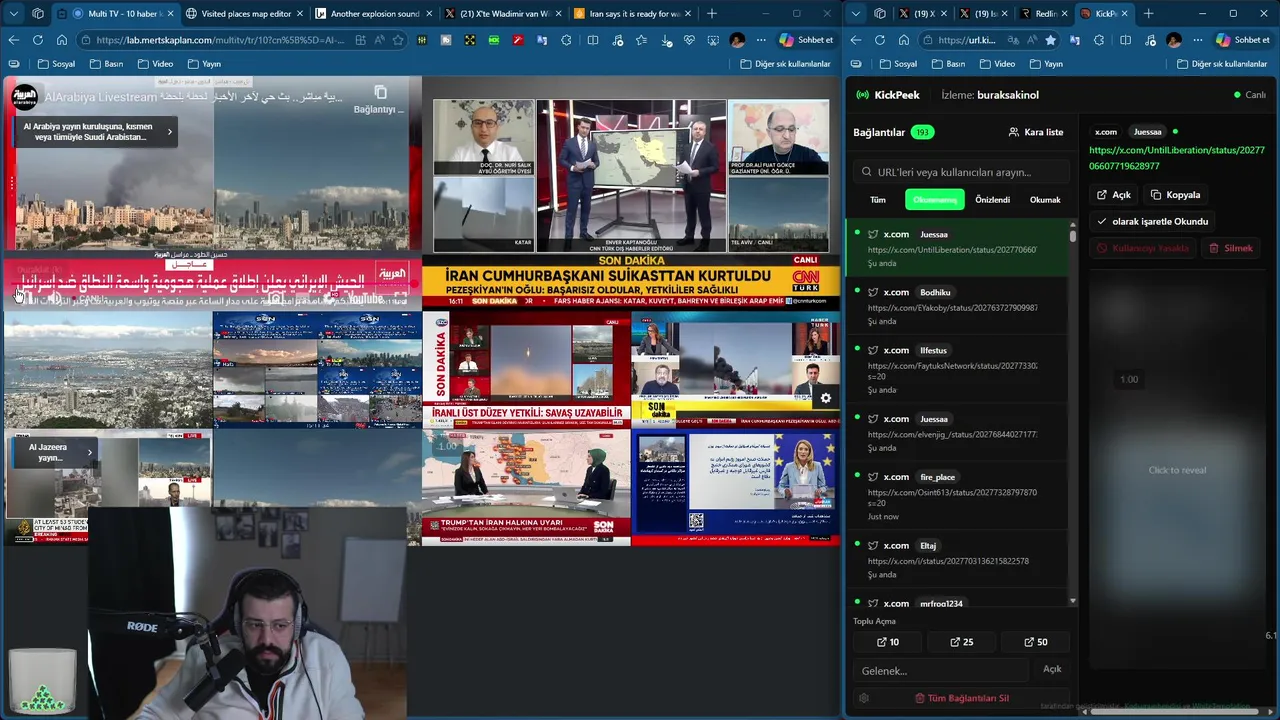The height and width of the screenshot is (720, 1280).
Task: Favorite the mertskaplan page with star icon
Action: point(398,40)
